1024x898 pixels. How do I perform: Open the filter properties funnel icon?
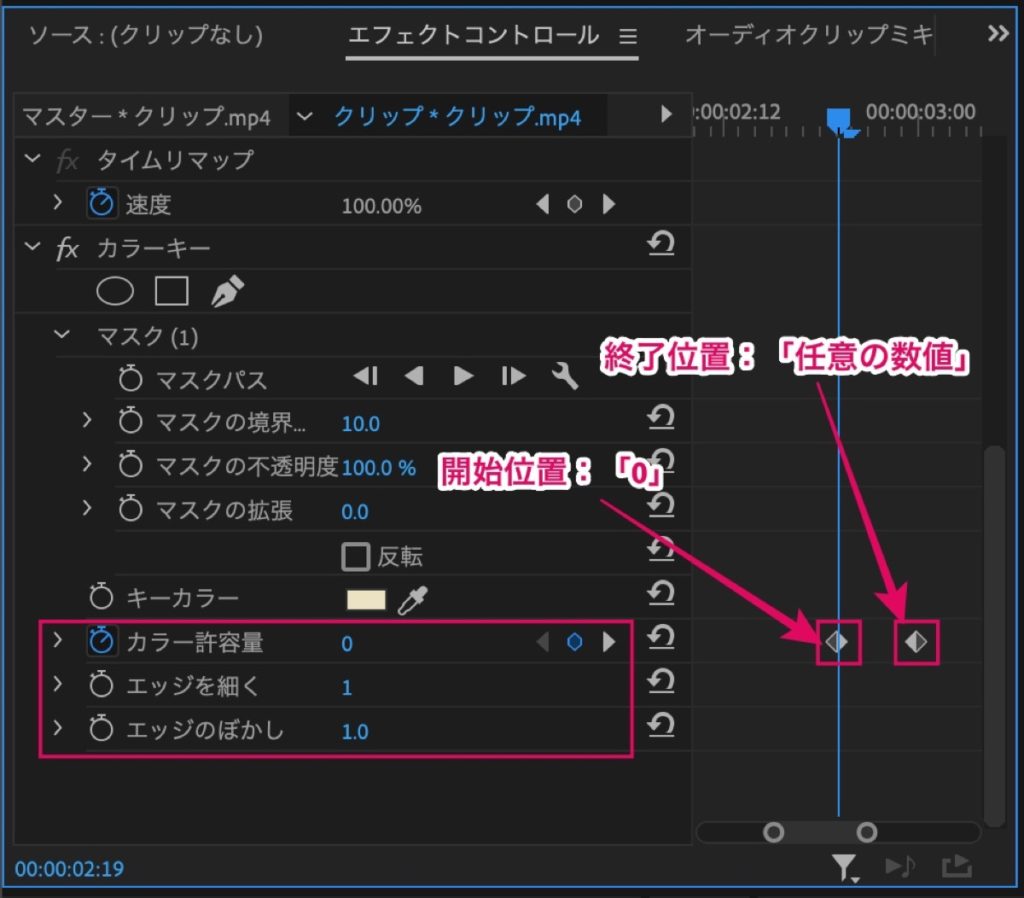(x=845, y=869)
